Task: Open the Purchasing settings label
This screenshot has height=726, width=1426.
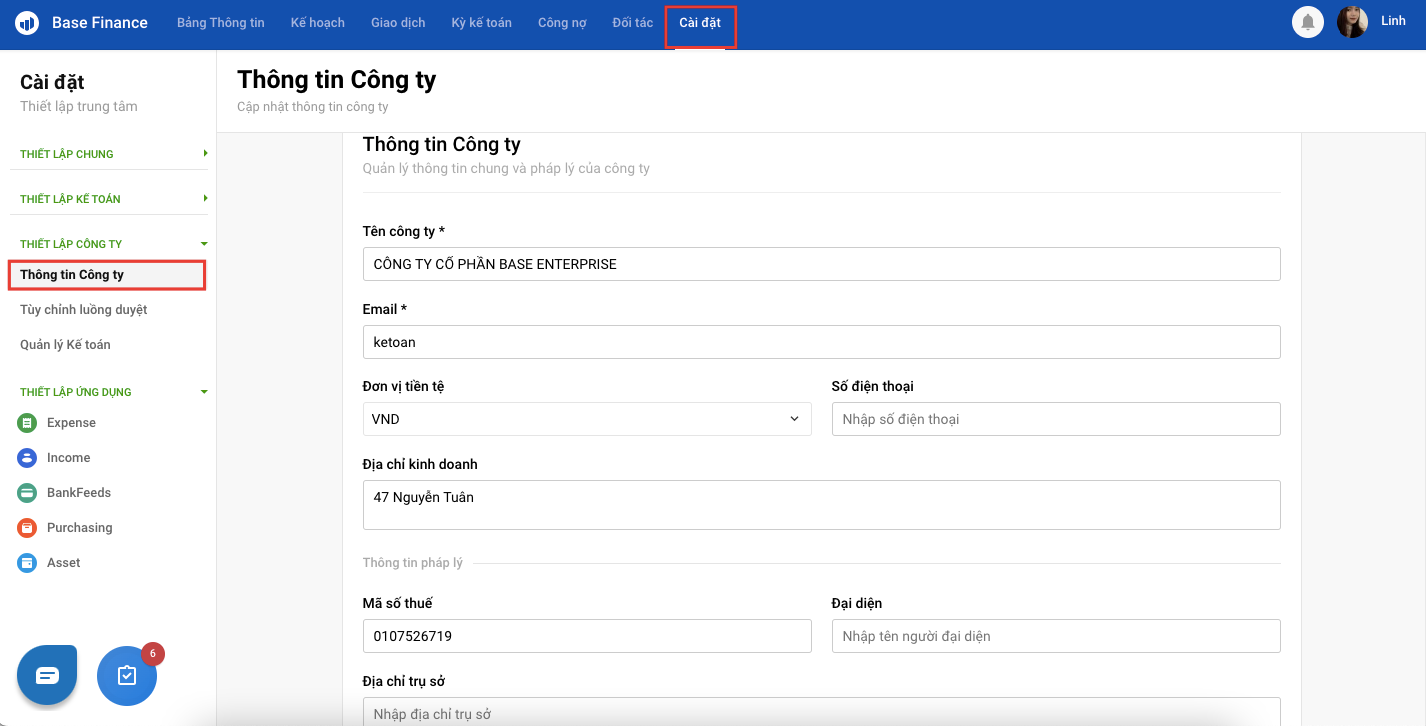Action: point(79,528)
